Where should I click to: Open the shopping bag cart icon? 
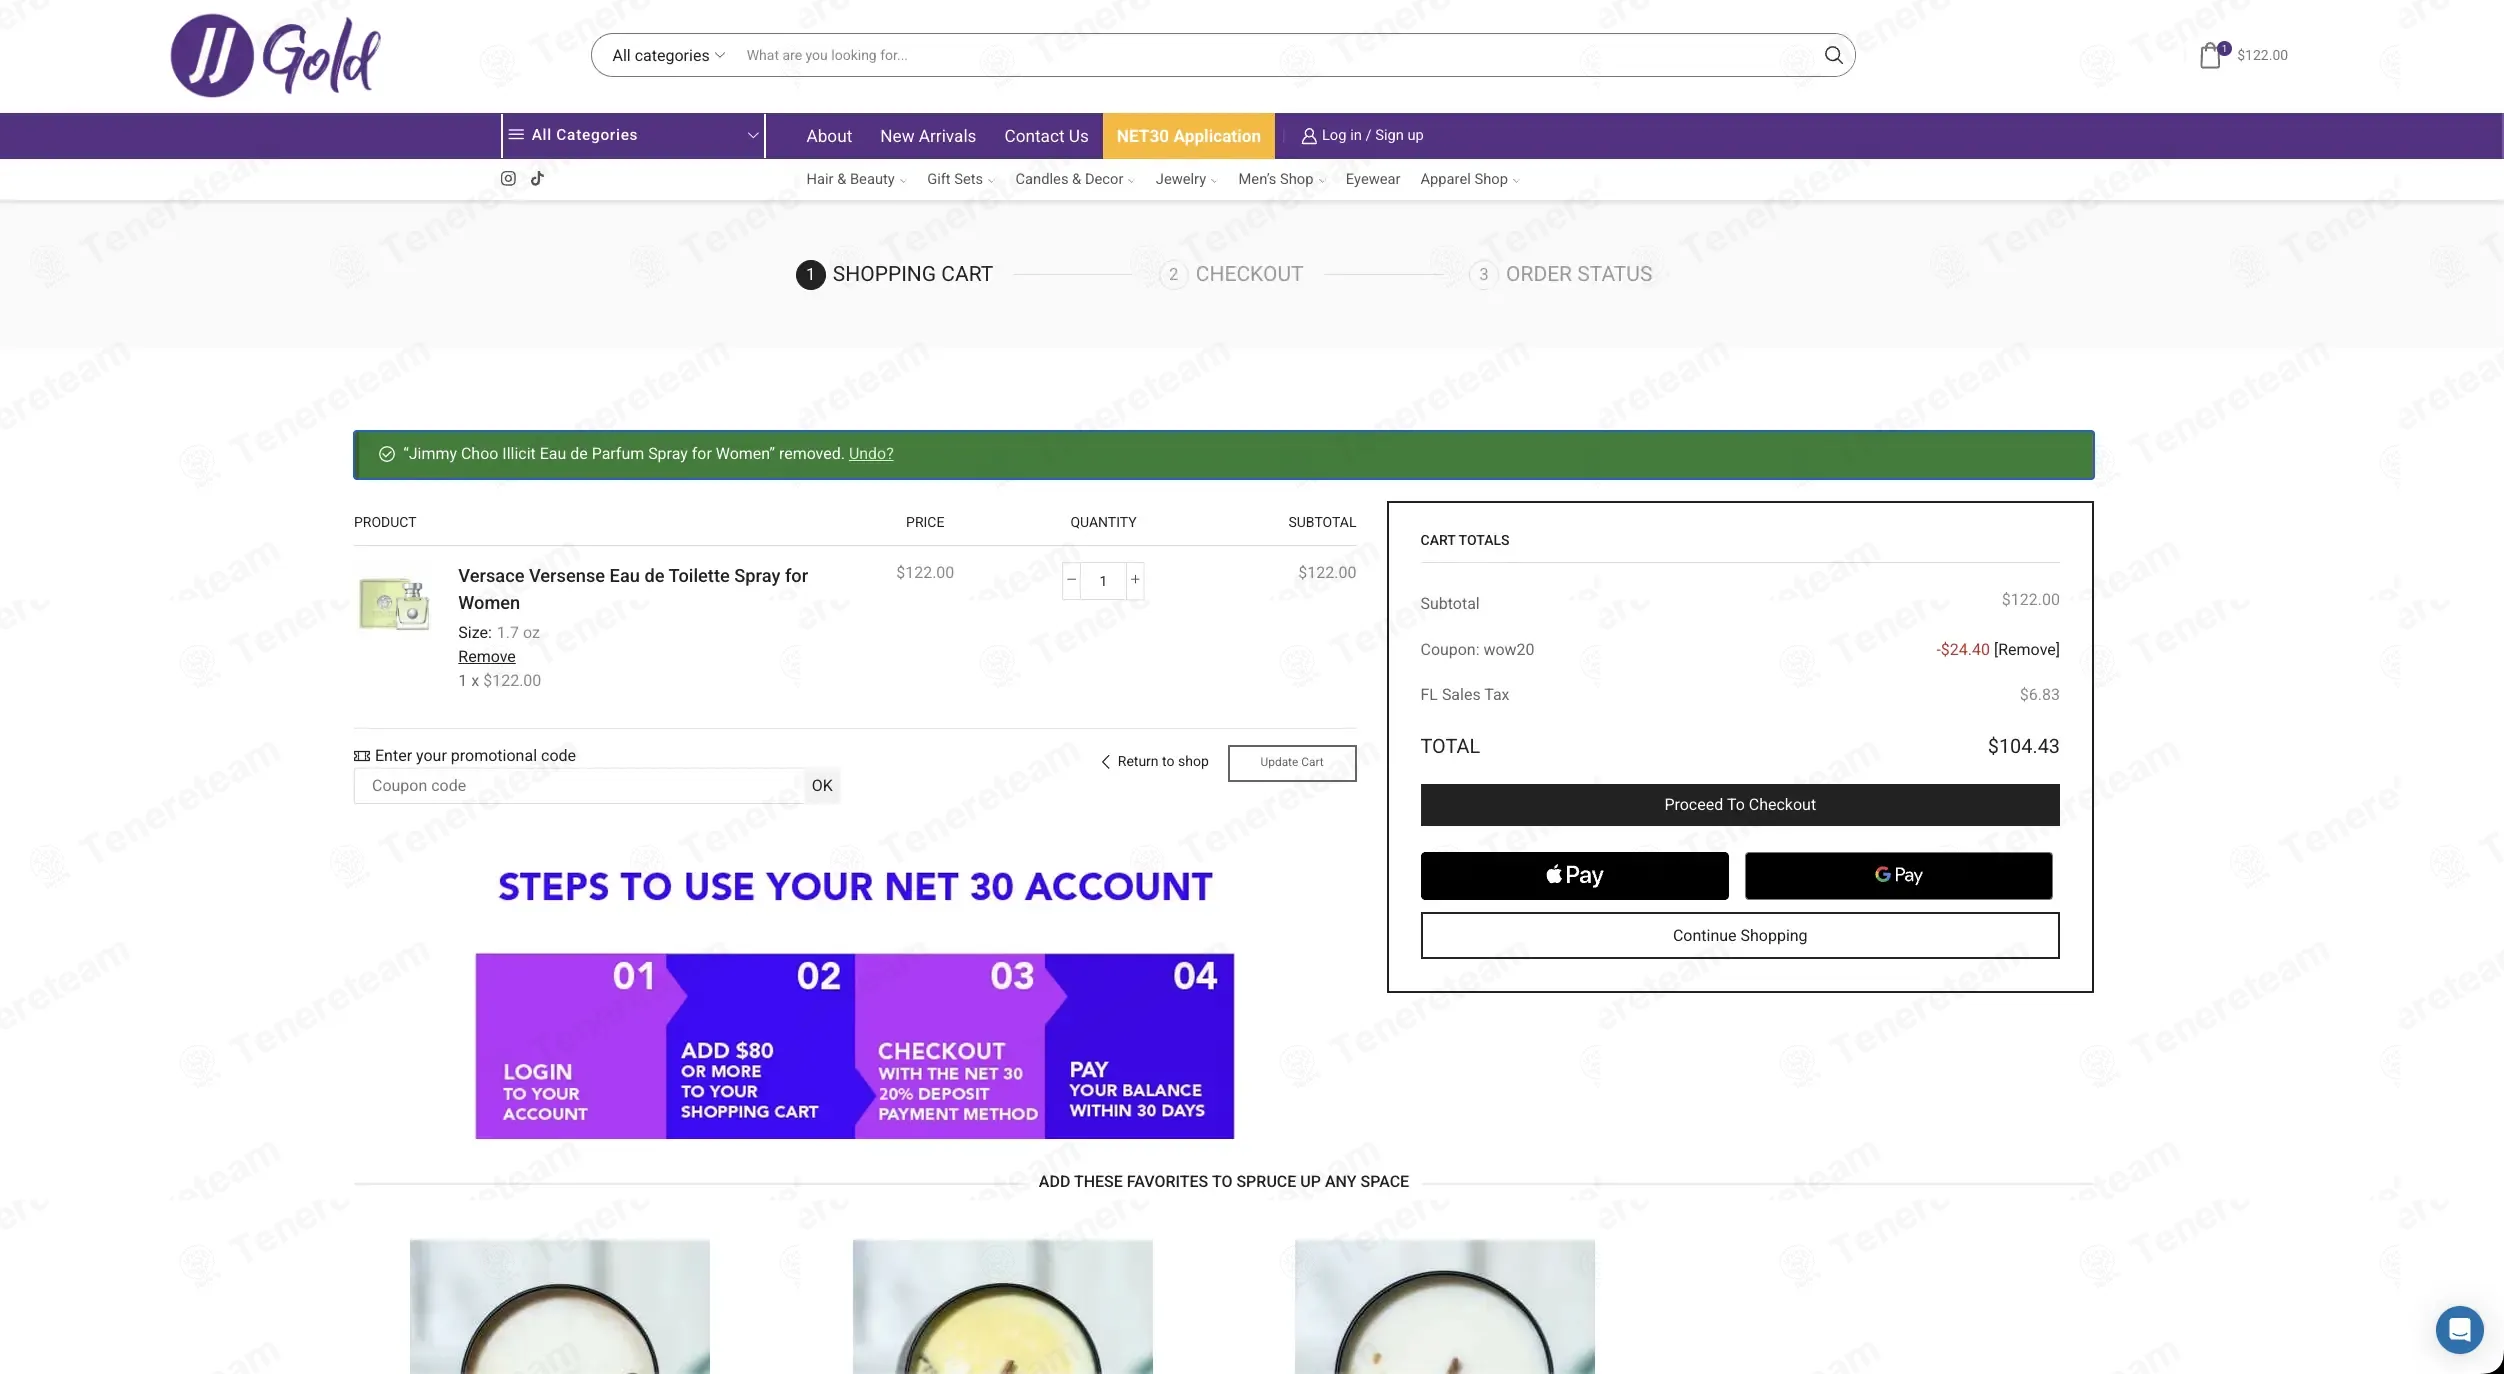coord(2210,55)
